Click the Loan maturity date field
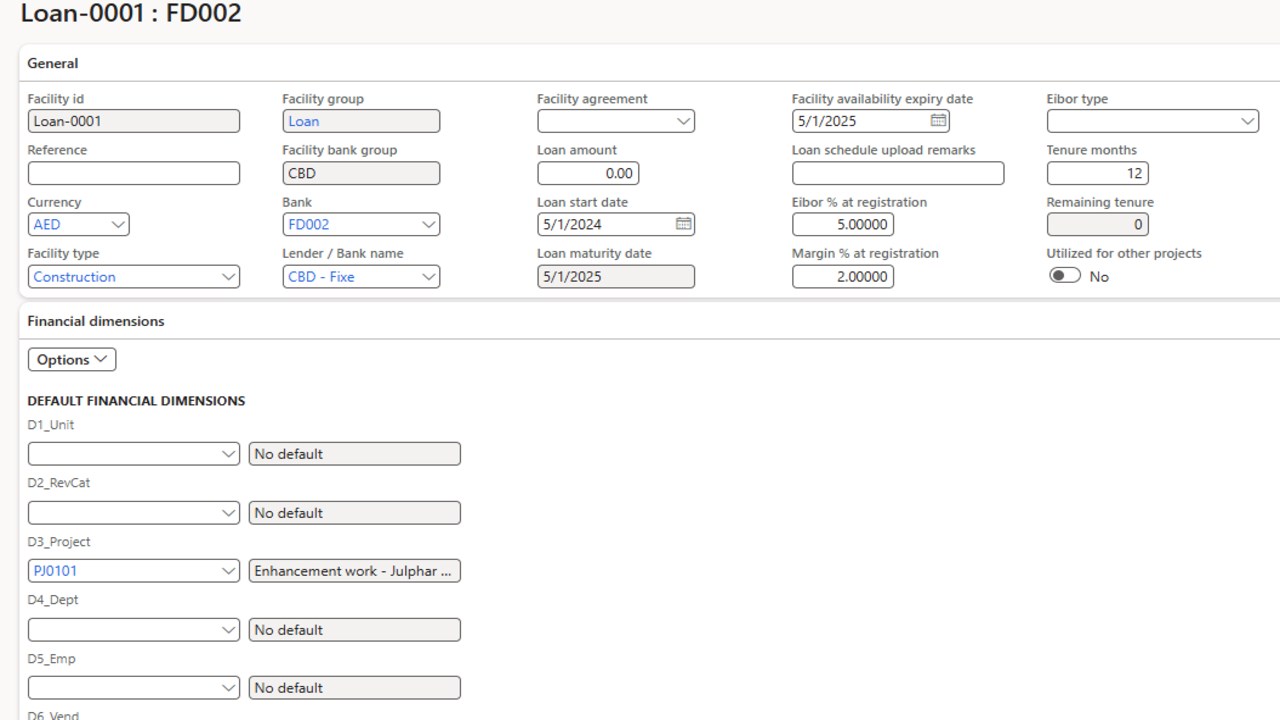This screenshot has width=1280, height=720. click(616, 276)
